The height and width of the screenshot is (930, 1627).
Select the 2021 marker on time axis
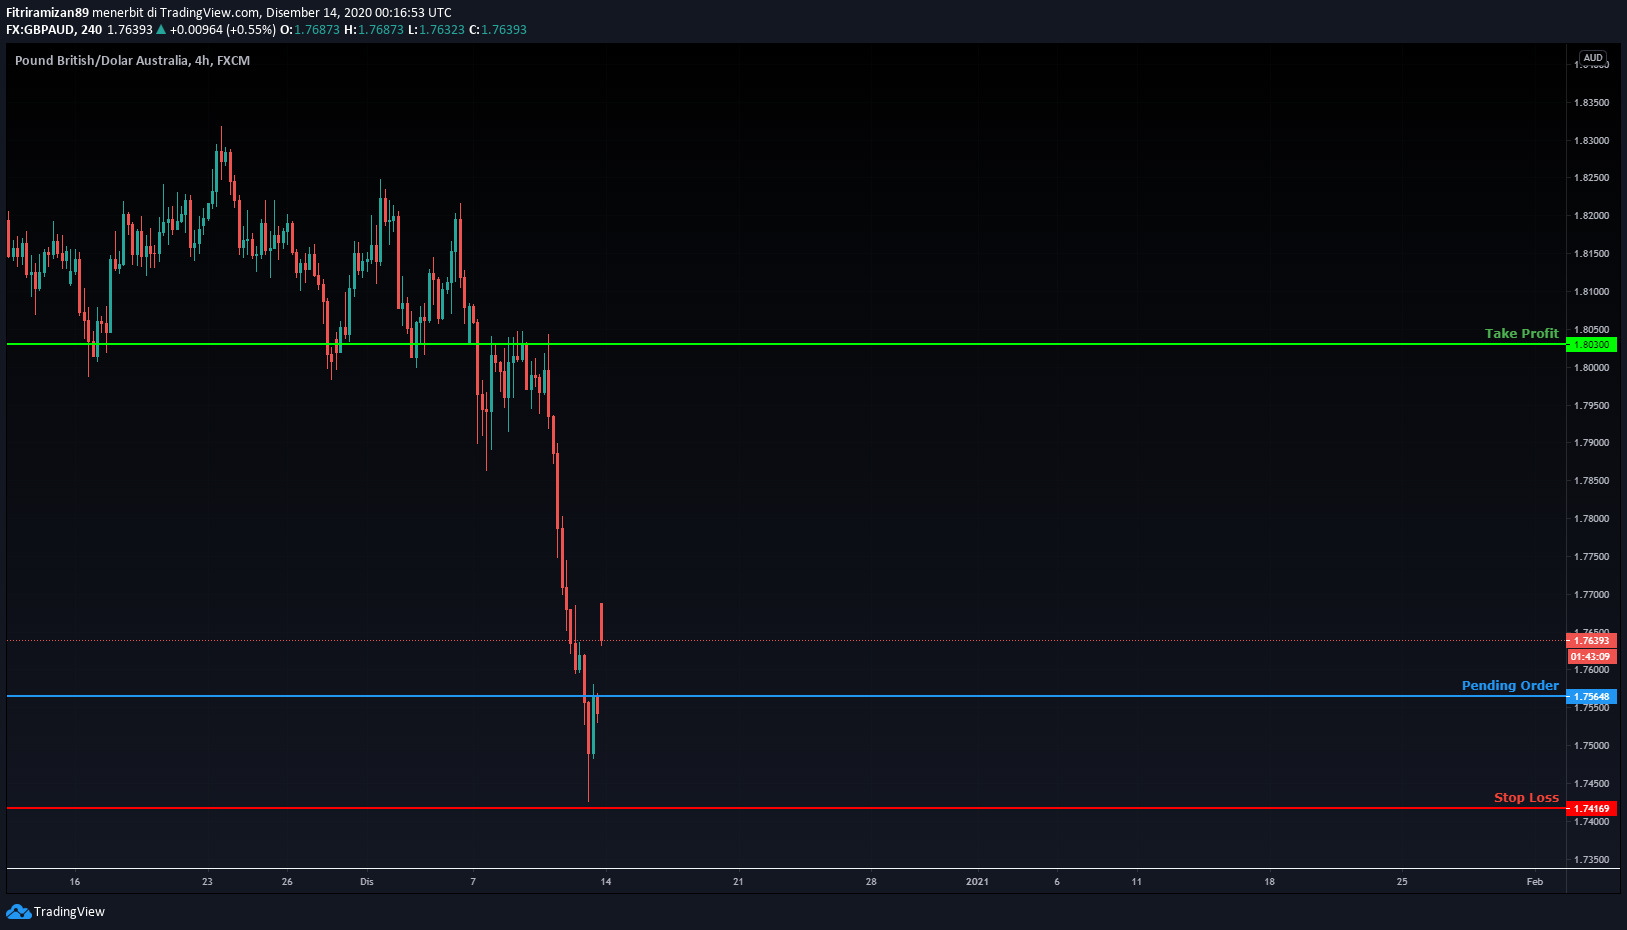pyautogui.click(x=977, y=882)
